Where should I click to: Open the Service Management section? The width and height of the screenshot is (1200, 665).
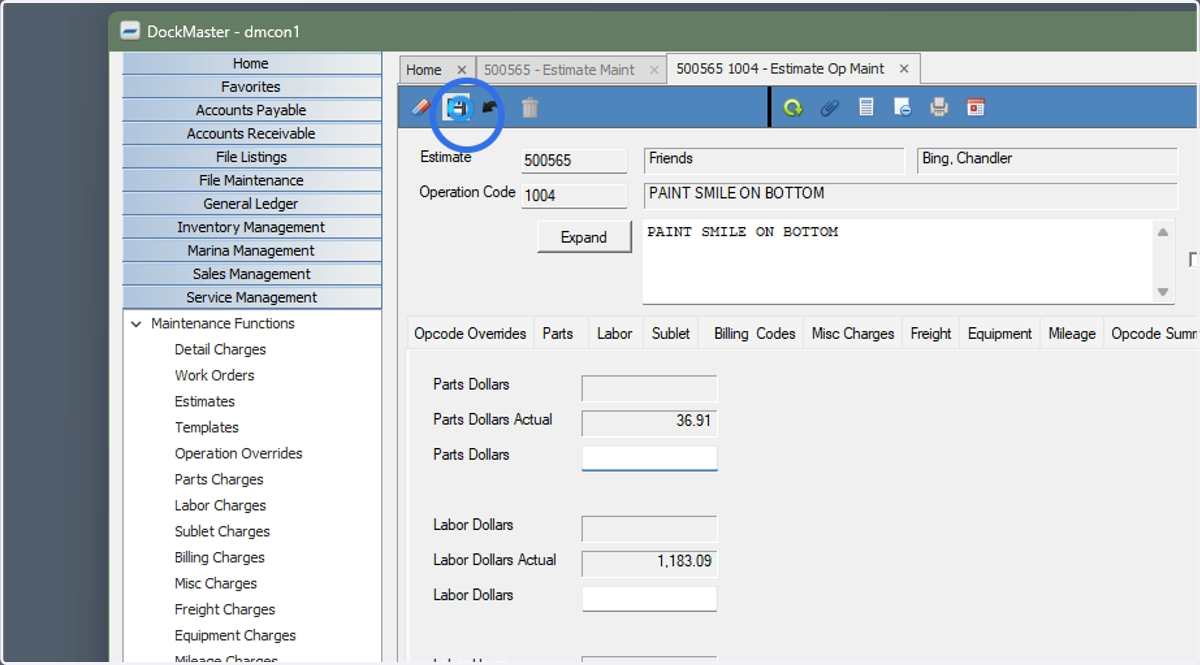pos(251,297)
